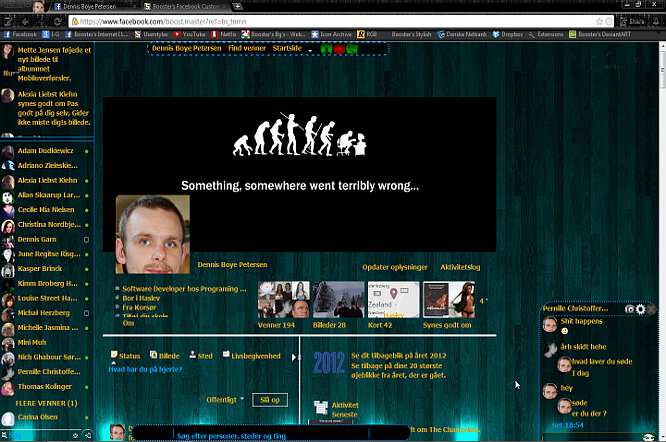The width and height of the screenshot is (666, 442).
Task: Open the Offentligt audience dropdown
Action: coord(225,400)
